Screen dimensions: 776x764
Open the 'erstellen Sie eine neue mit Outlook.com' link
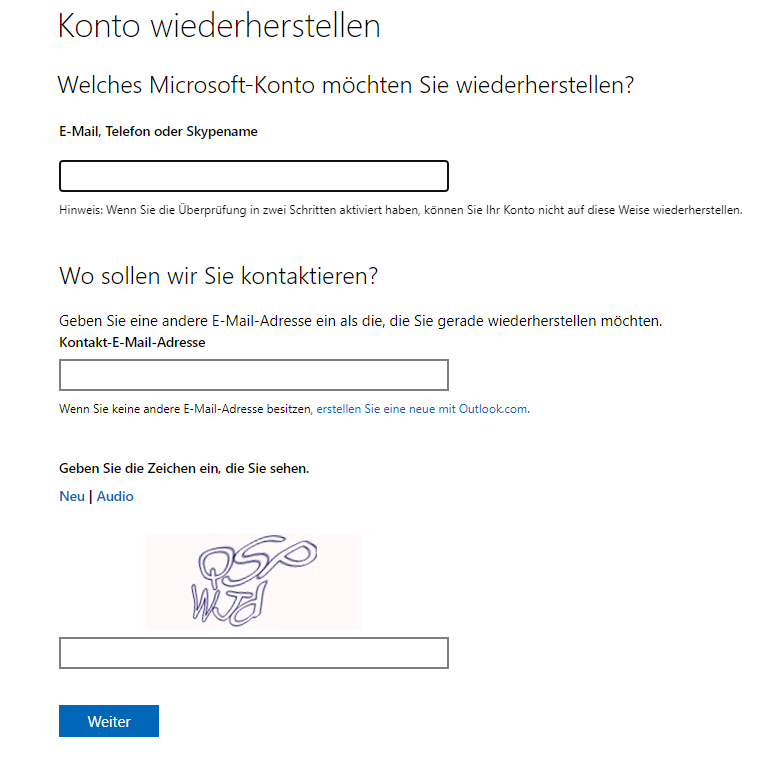(x=422, y=409)
